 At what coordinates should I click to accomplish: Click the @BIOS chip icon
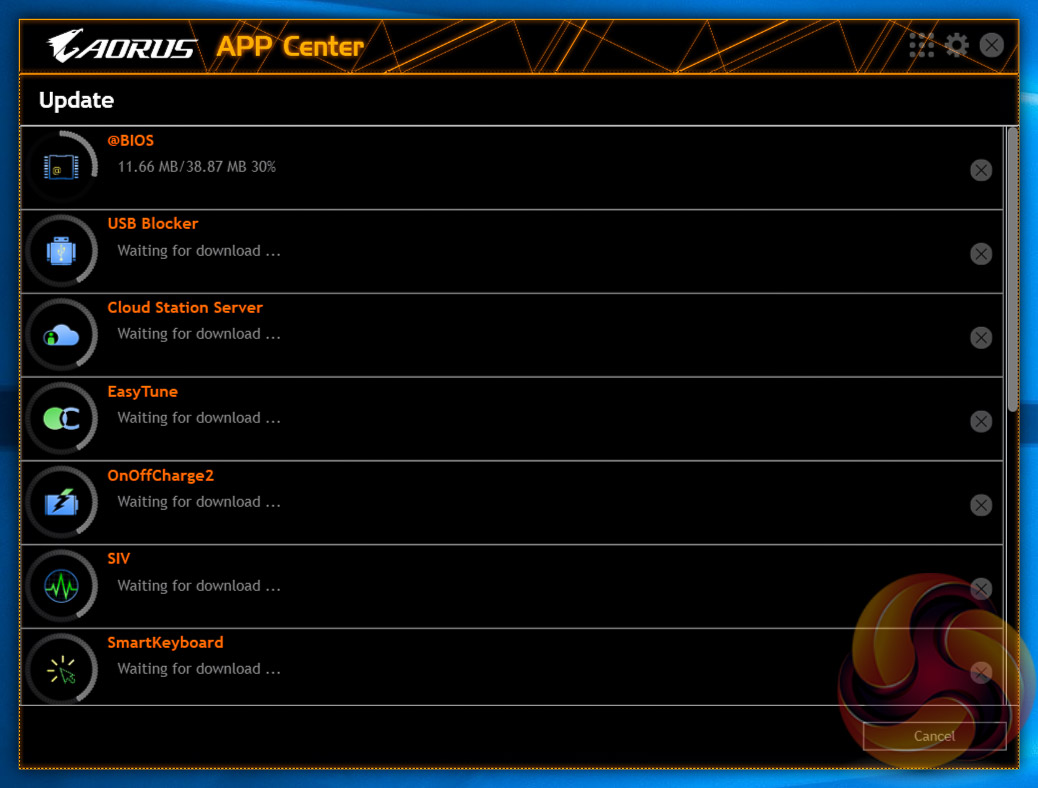tap(61, 167)
